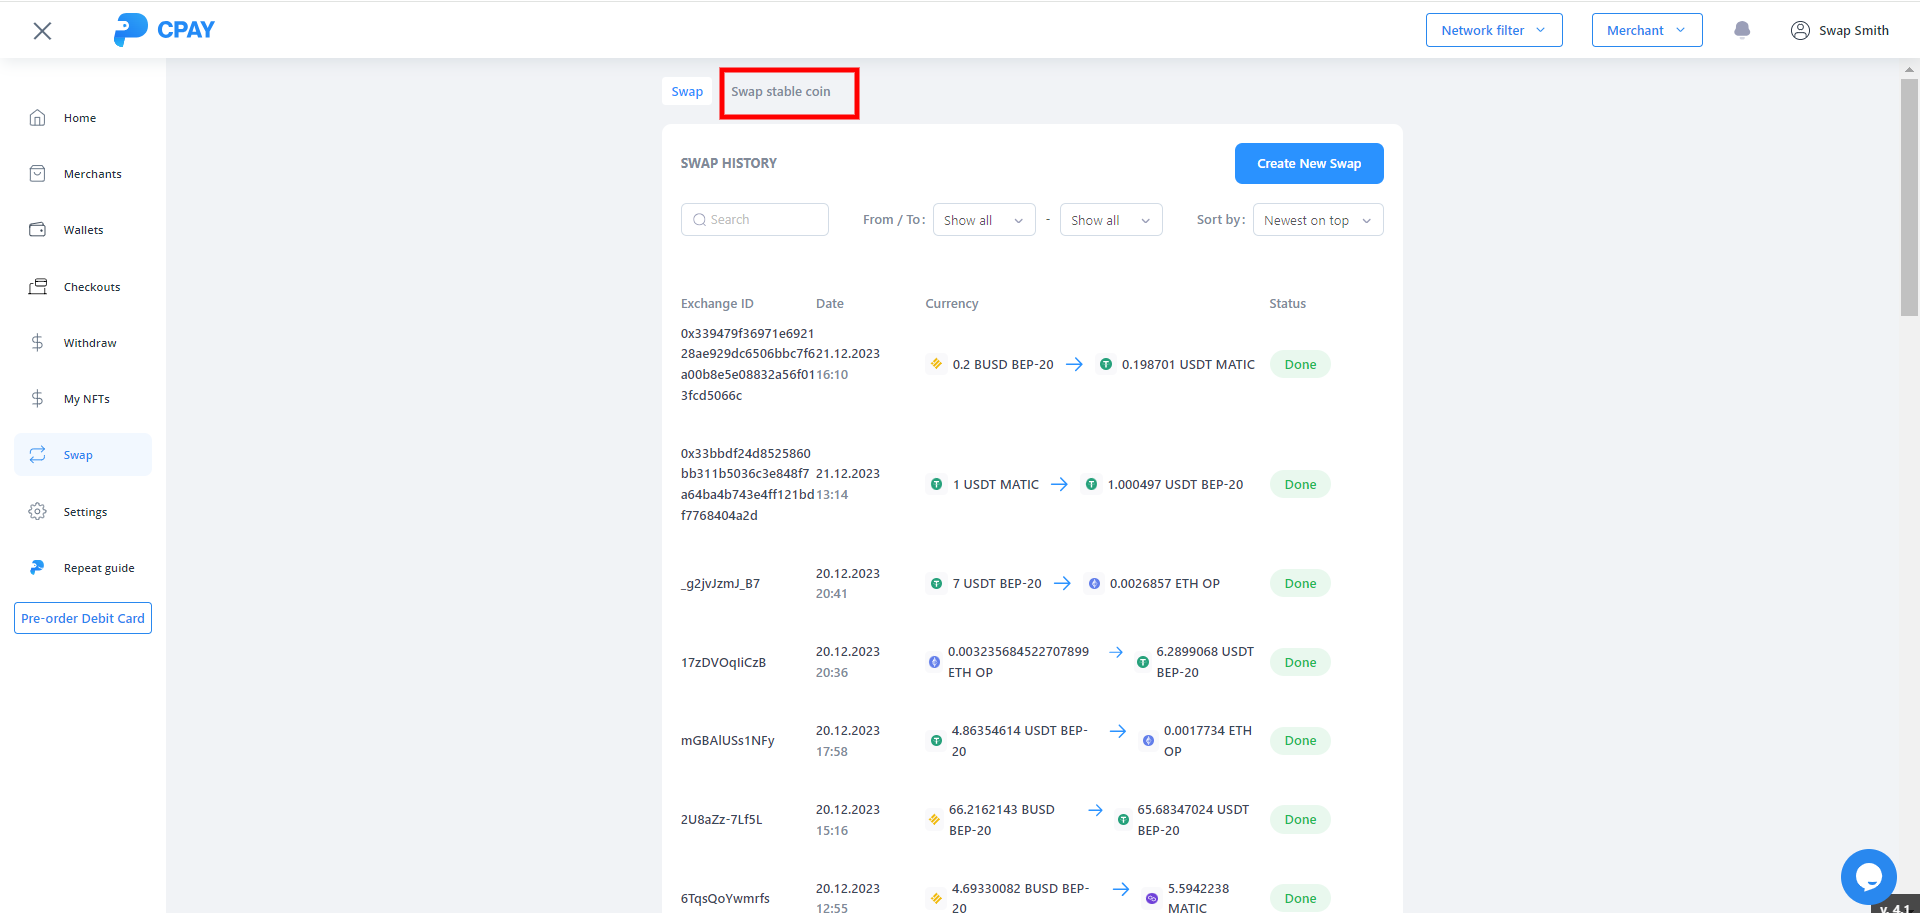This screenshot has width=1920, height=913.
Task: Click the Home icon in sidebar
Action: click(38, 118)
